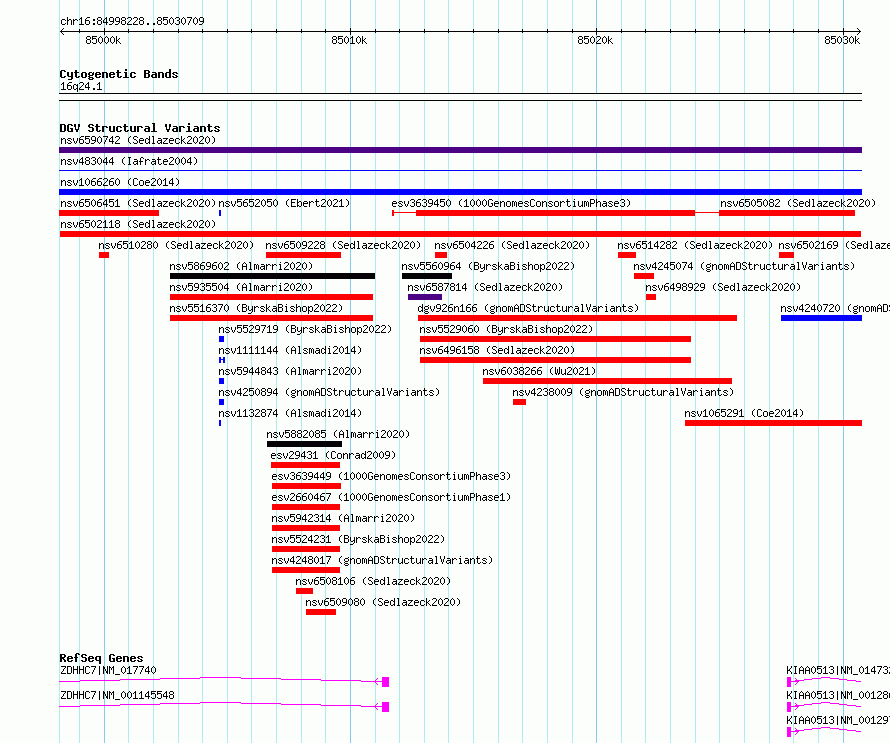Open nsv5529719 (ByrskaBishop2022) label
Screen dimensions: 890x743
click(x=305, y=329)
